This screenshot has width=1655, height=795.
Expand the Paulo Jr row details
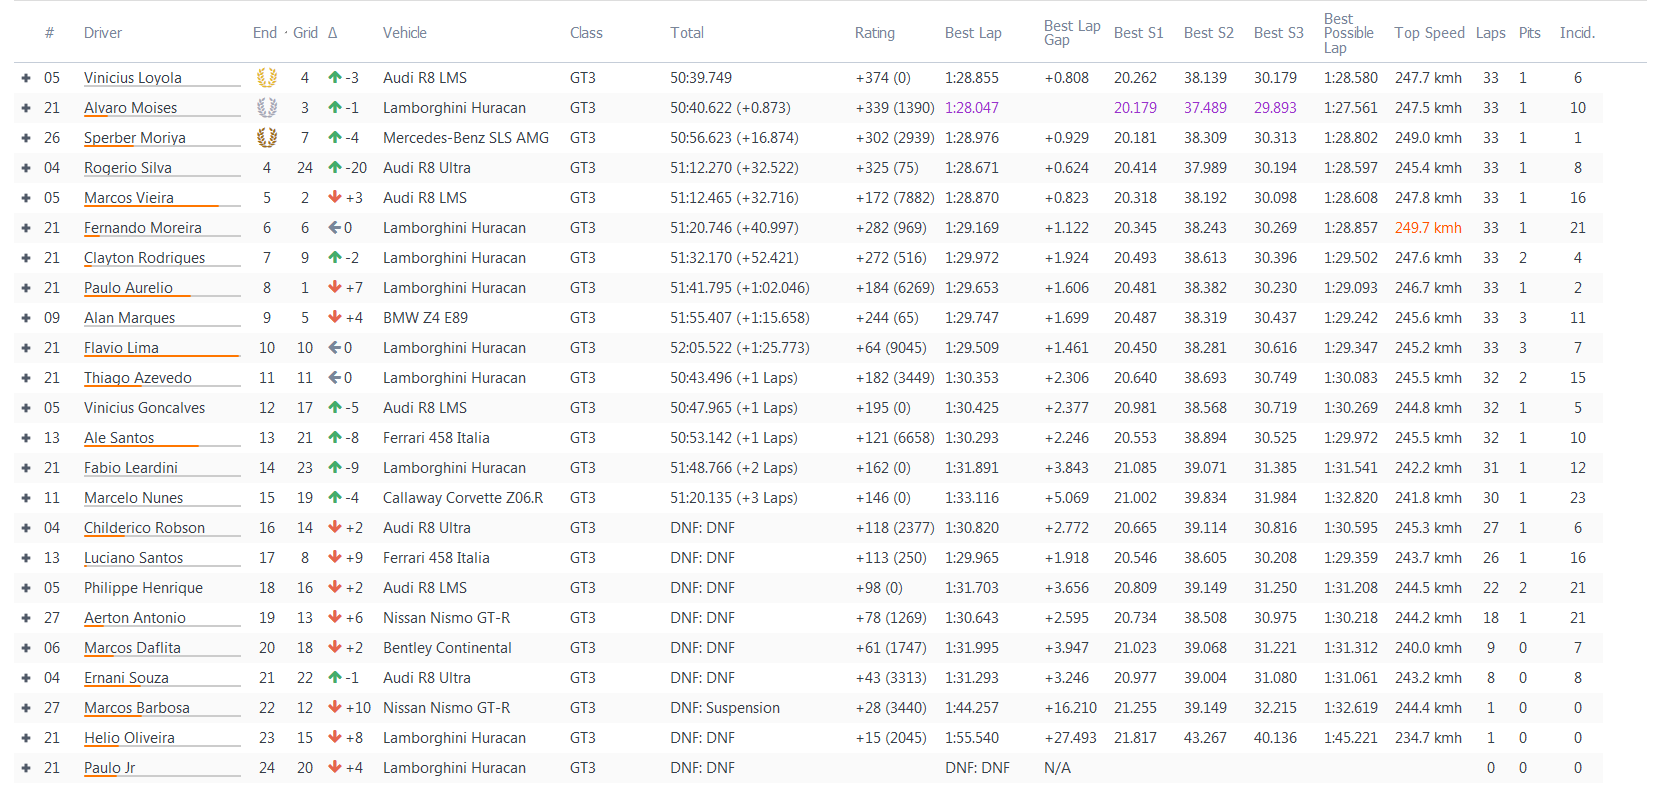[26, 768]
